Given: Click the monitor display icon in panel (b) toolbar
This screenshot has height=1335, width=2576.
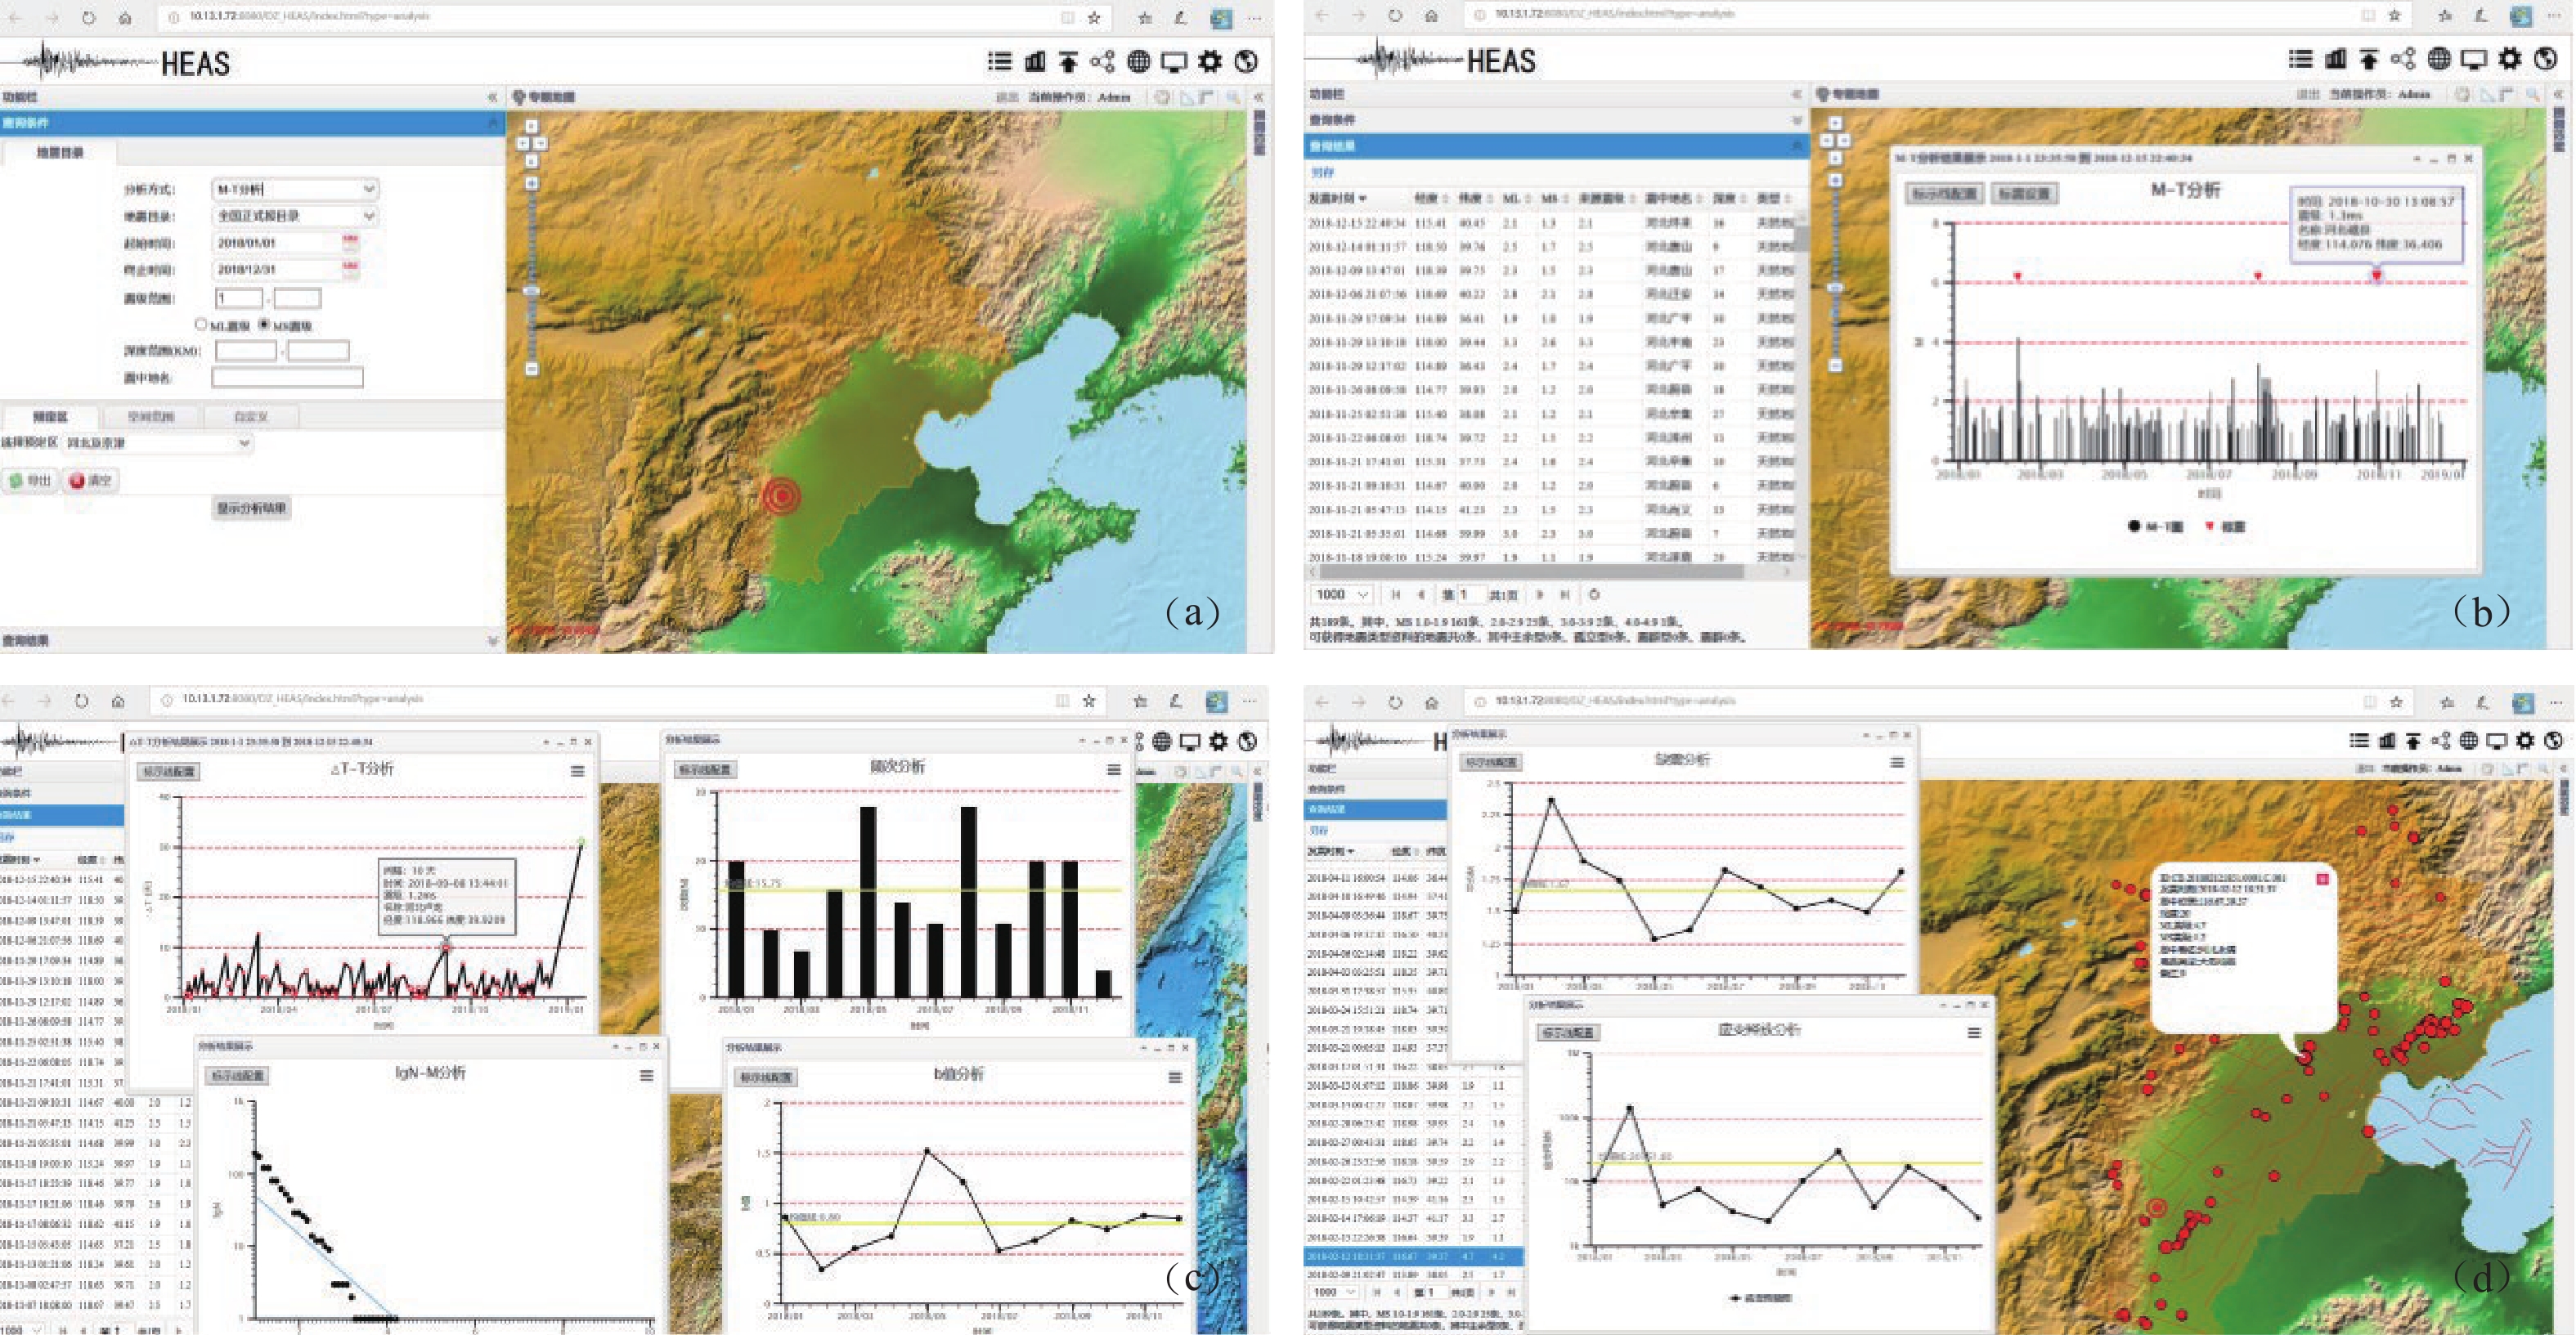Looking at the screenshot, I should (2474, 59).
